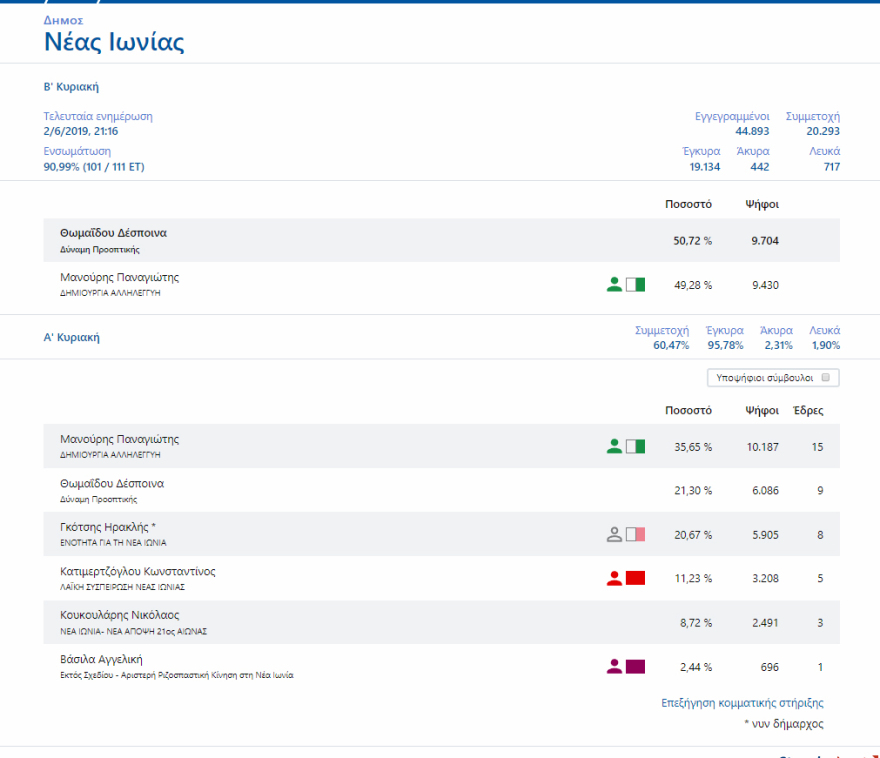Click green person icon for Μανούρης in Α' Κυριακή results
The height and width of the screenshot is (758, 880).
(614, 447)
